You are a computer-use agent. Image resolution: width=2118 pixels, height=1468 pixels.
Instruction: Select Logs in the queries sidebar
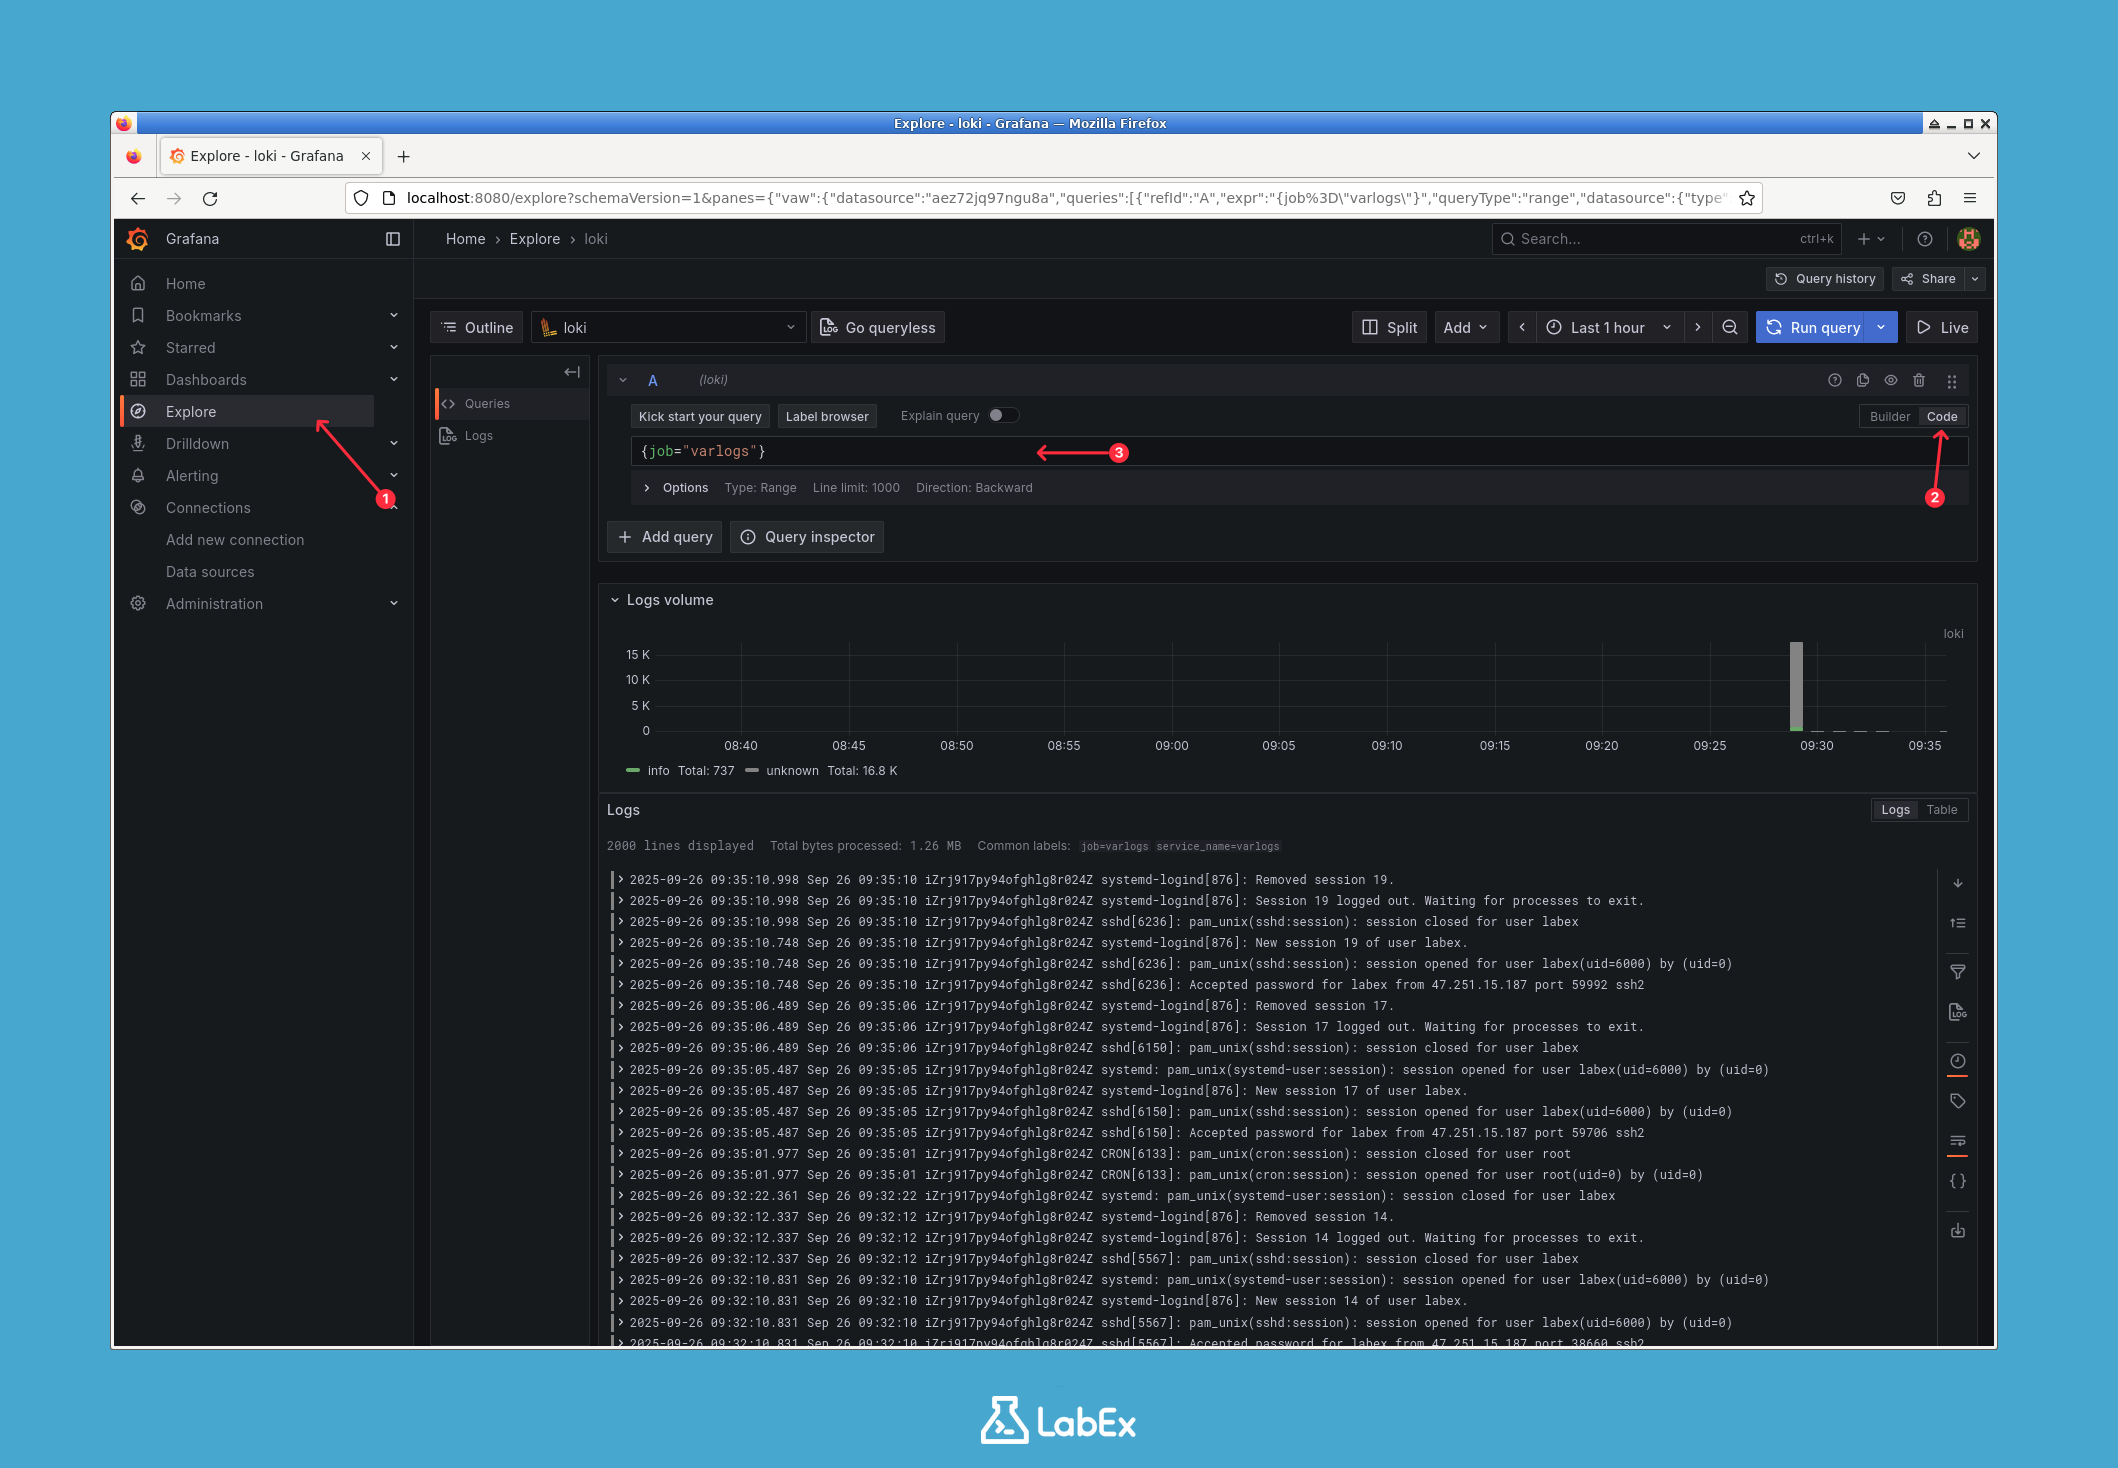click(478, 435)
